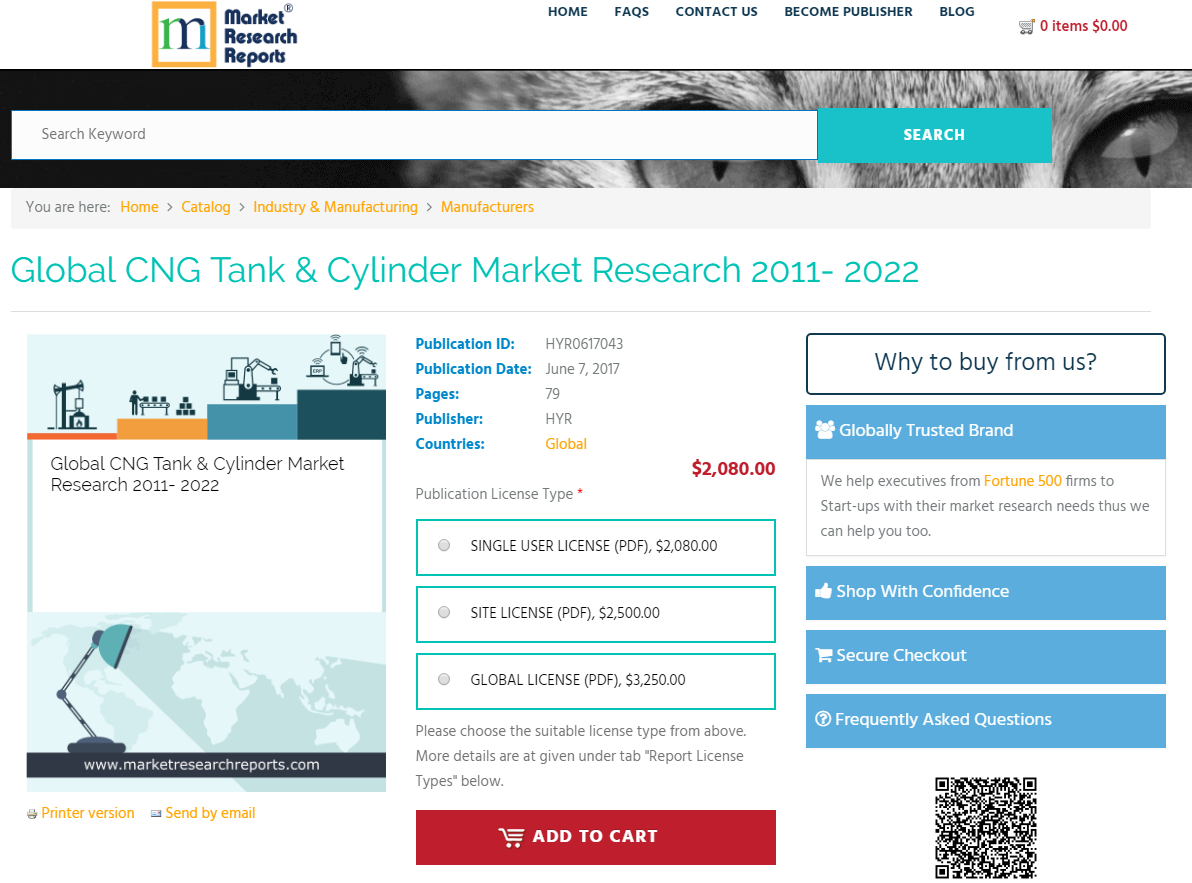Click the thumbs-up icon on Shop With Confidence
Image resolution: width=1192 pixels, height=883 pixels.
tap(825, 590)
